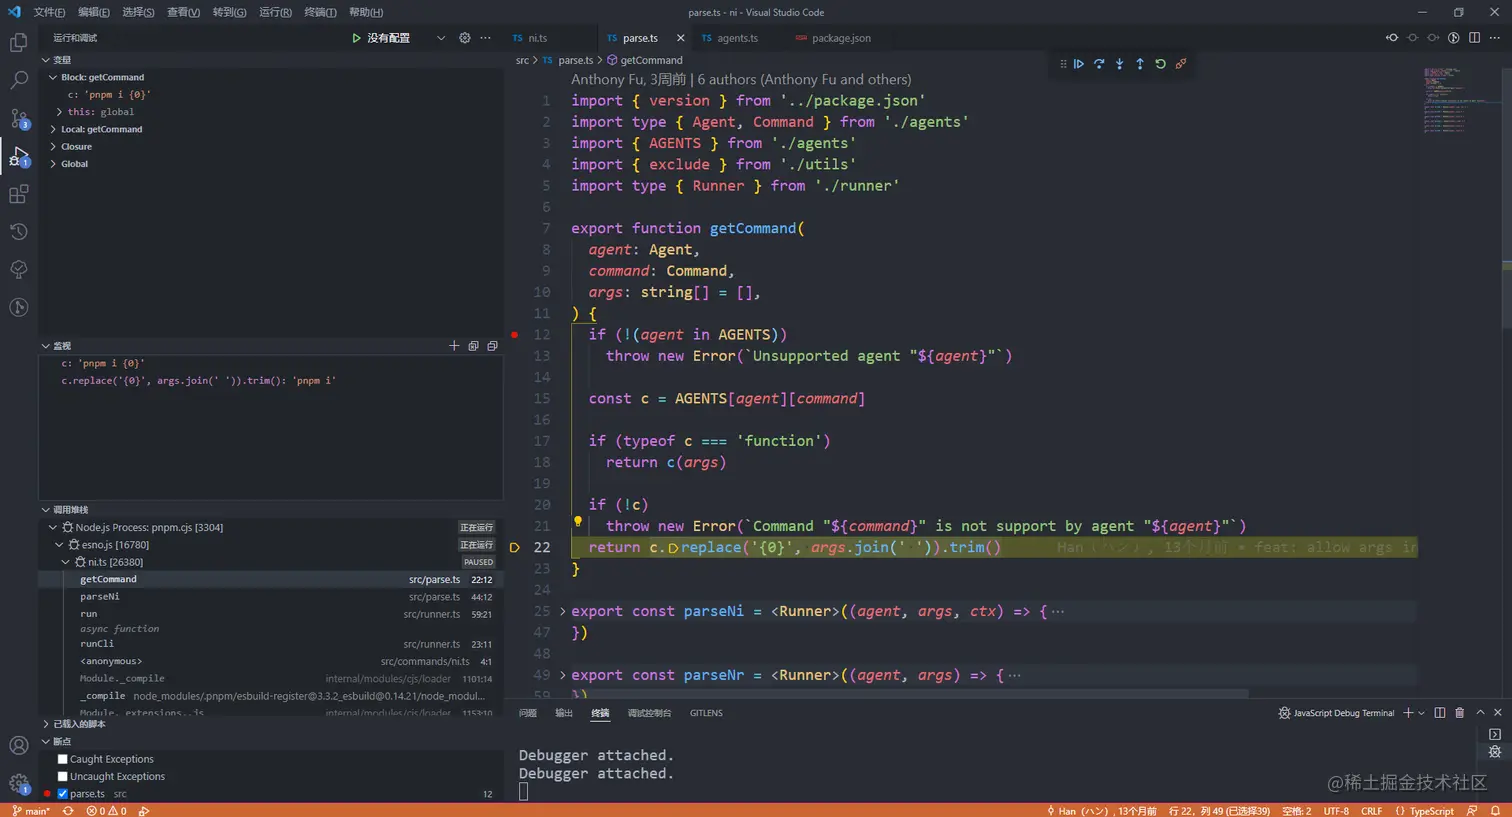Unfold the parseNi block at line 25
This screenshot has width=1512, height=817.
[x=562, y=611]
